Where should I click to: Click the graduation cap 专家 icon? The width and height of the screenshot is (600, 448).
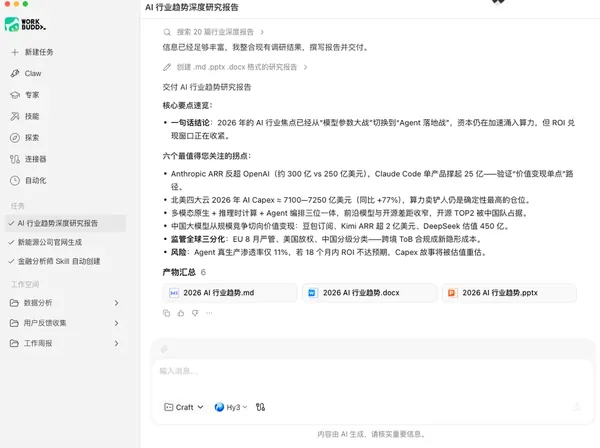15,95
